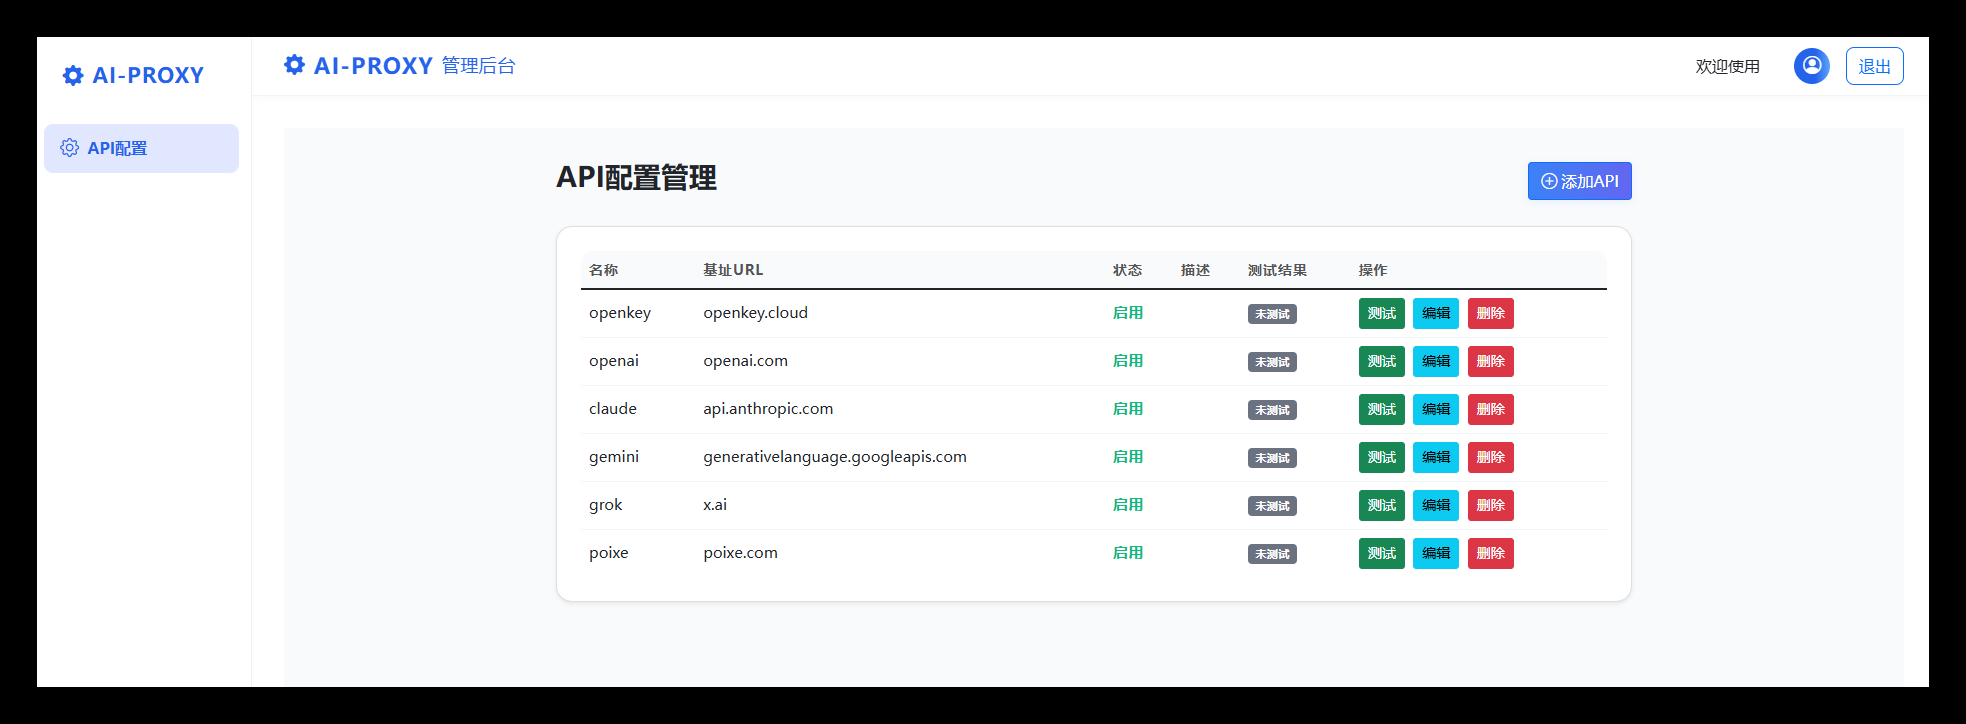Viewport: 1966px width, 724px height.
Task: Click the API配置 gear icon in sidebar
Action: (69, 148)
